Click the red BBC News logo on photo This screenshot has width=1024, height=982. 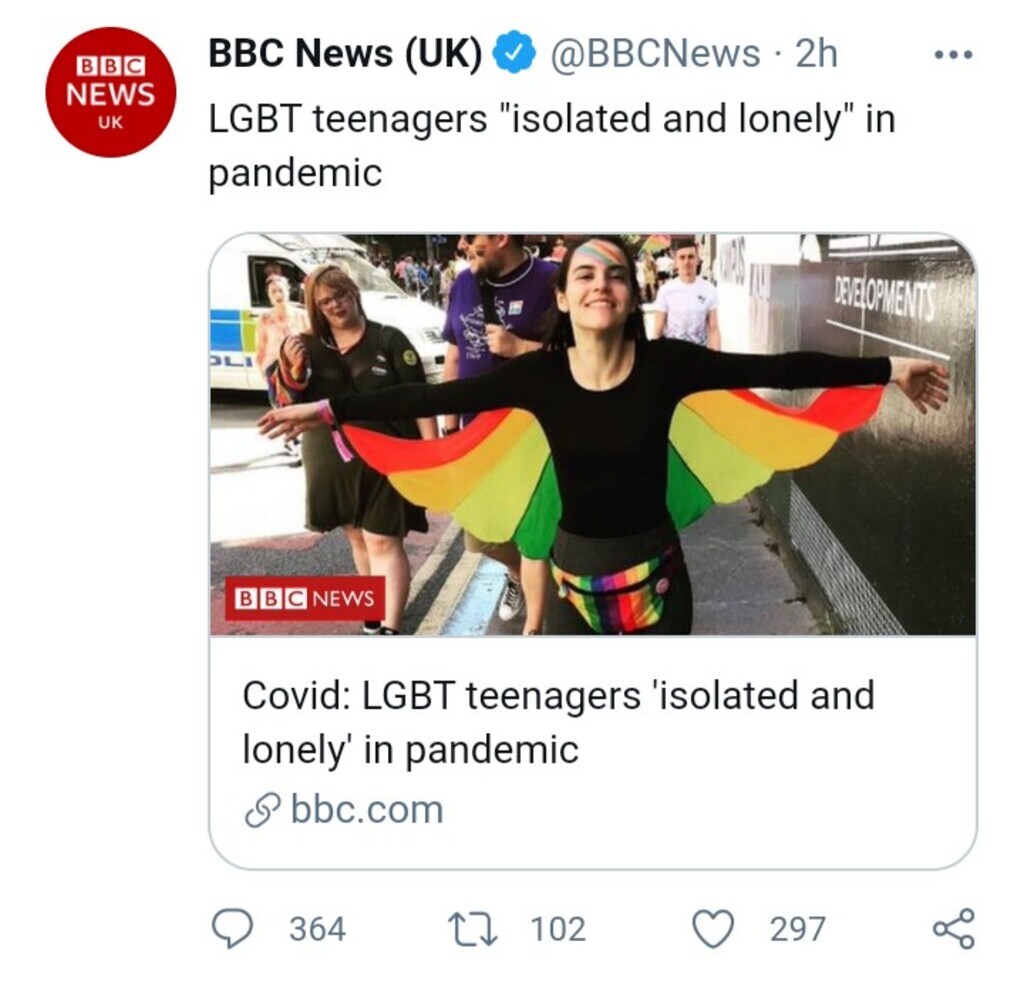(304, 598)
